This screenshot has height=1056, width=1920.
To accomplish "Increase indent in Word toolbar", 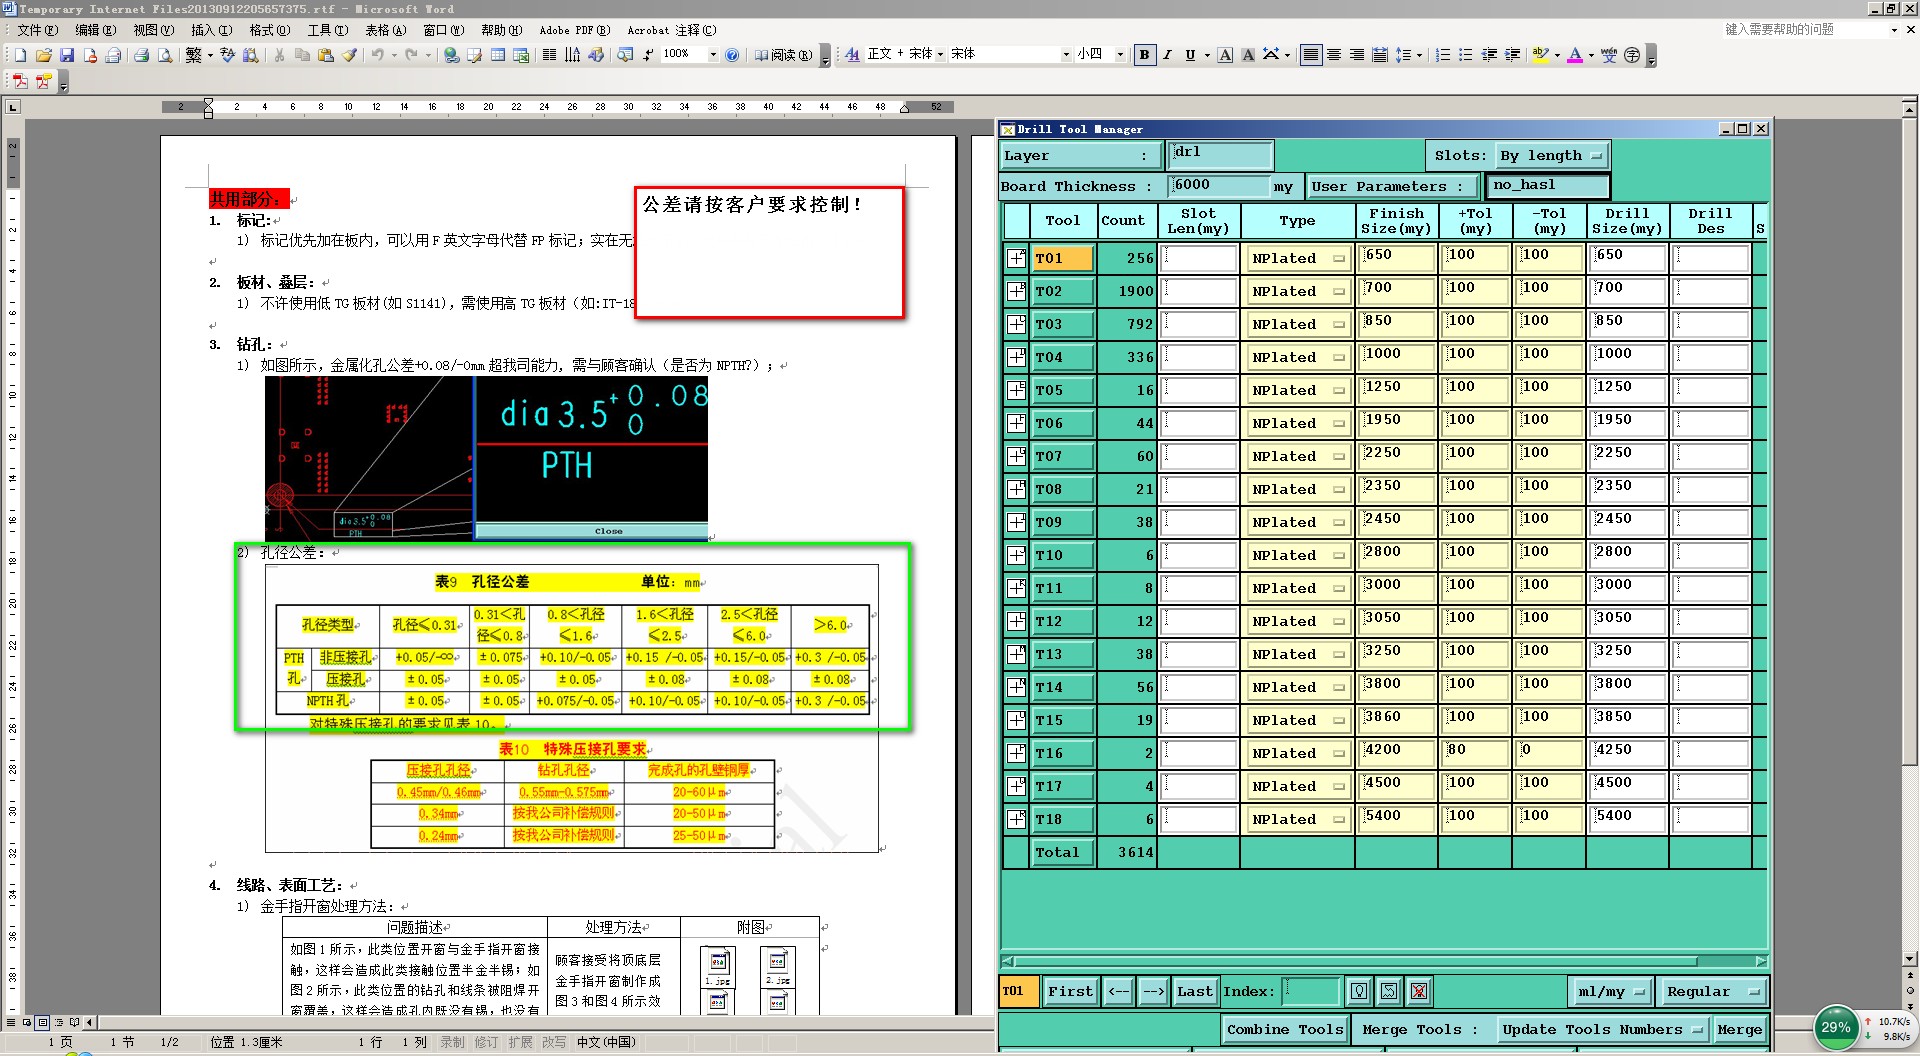I will 1512,55.
